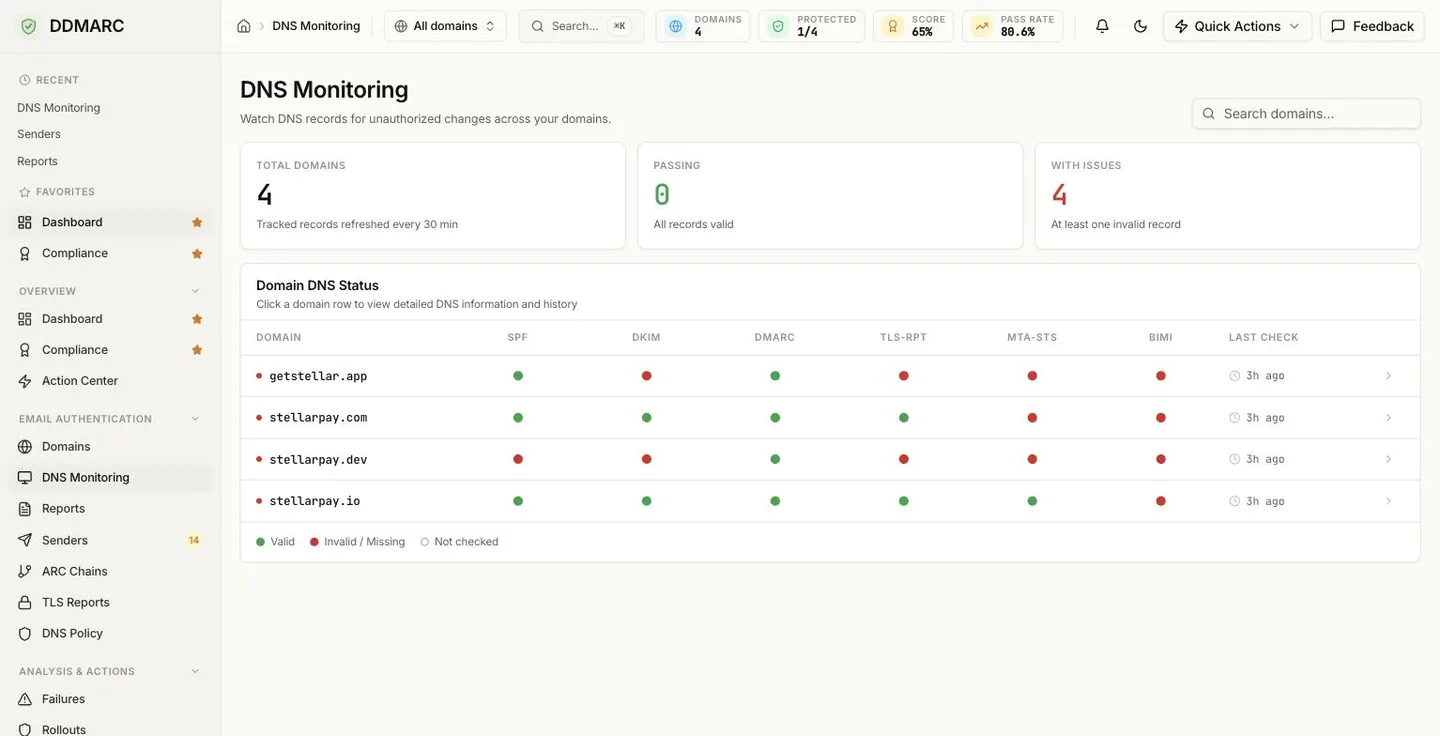Expand stellarpay.com row chevron

1388,418
